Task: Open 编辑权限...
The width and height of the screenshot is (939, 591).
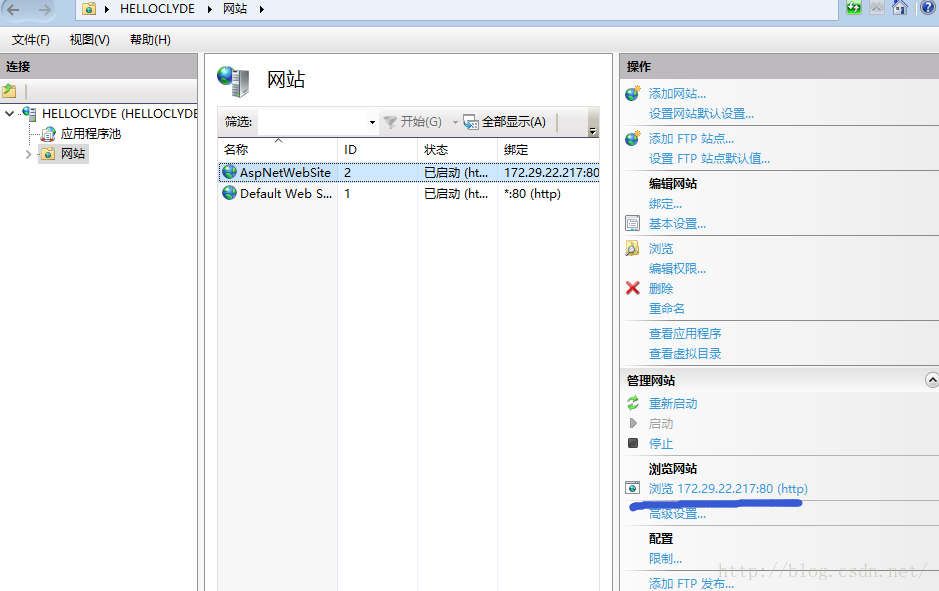Action: pos(677,268)
